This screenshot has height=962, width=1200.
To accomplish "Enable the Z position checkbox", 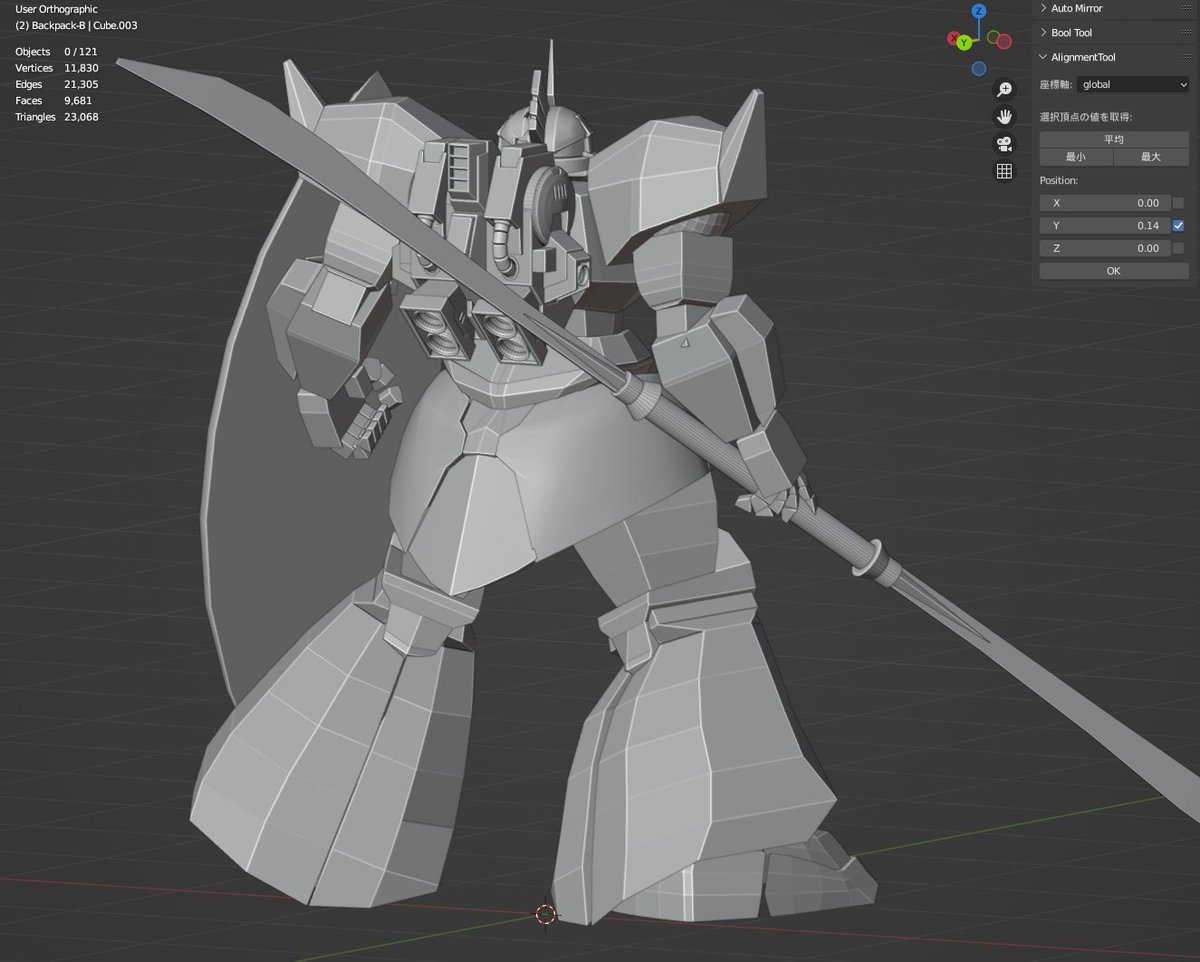I will [1178, 248].
